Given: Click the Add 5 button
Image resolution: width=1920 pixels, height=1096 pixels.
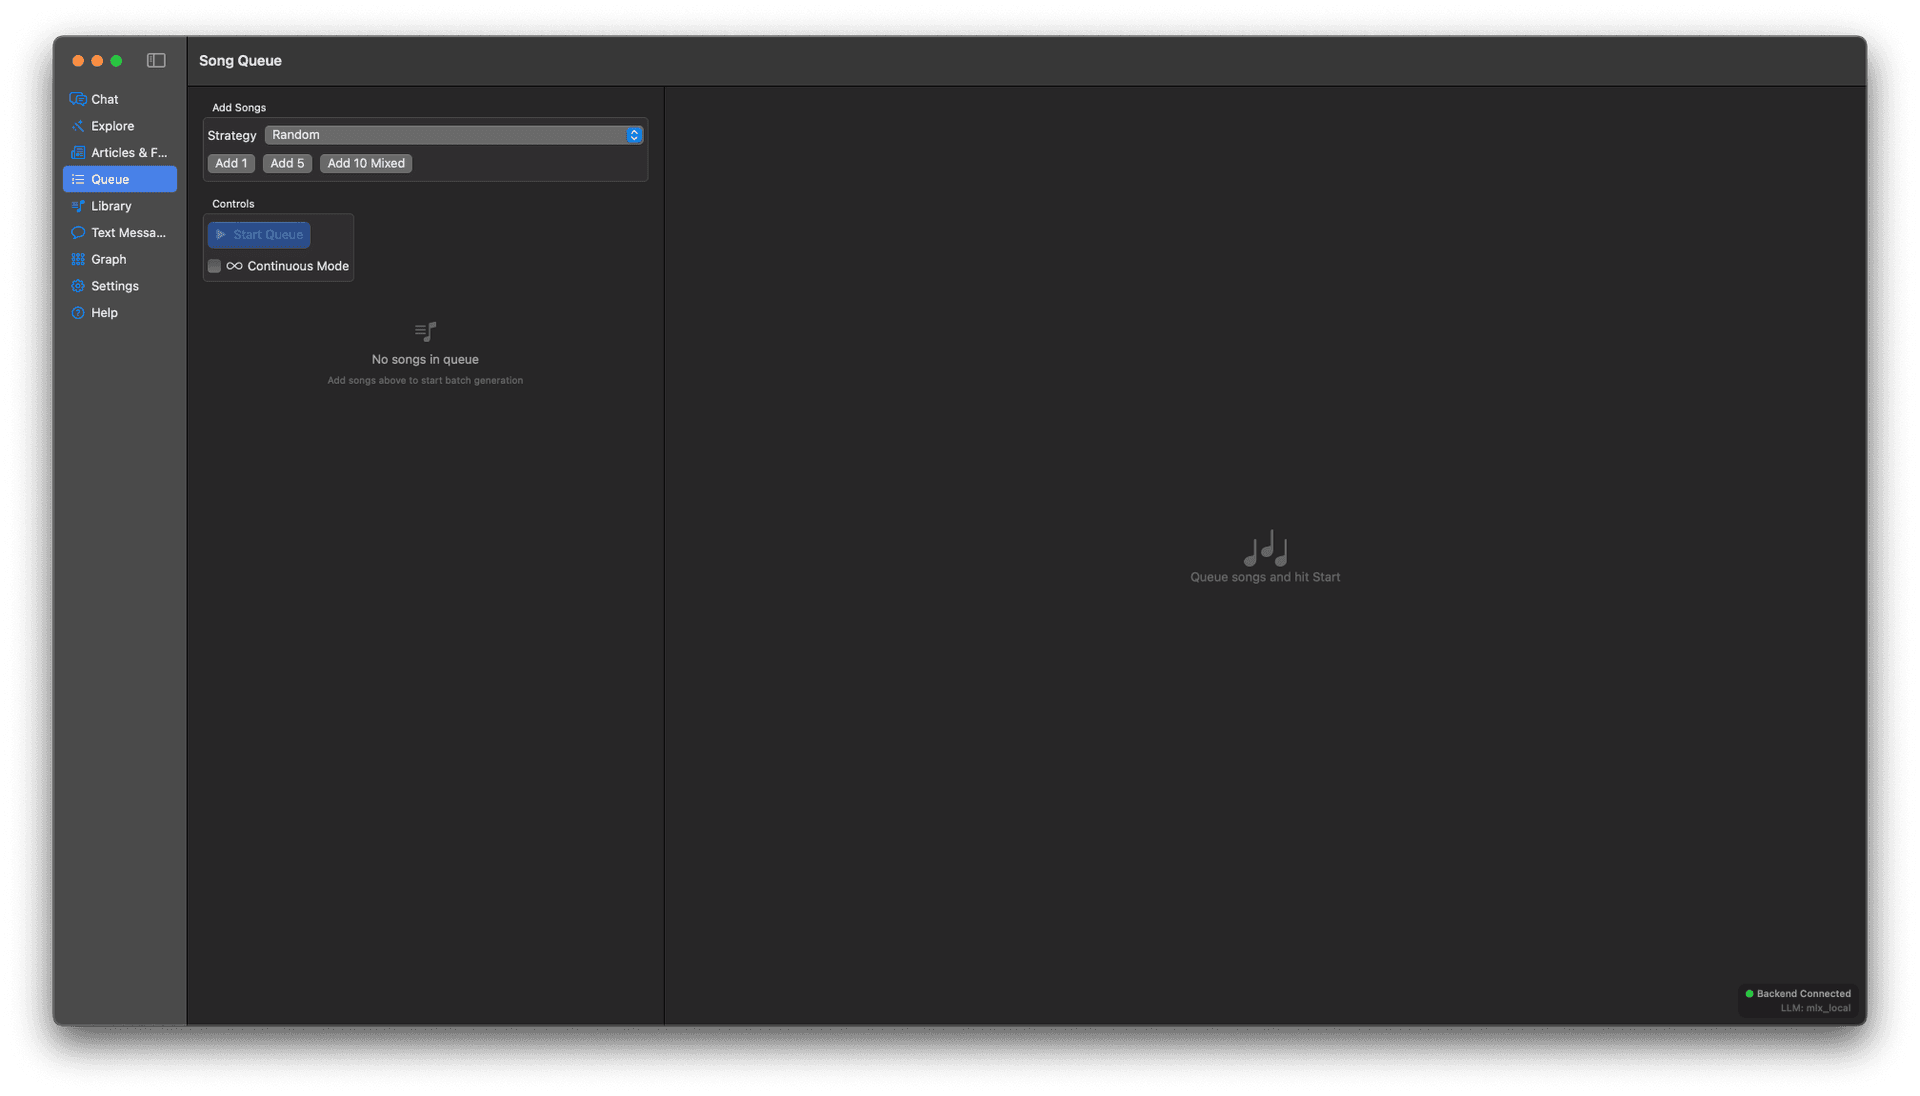Looking at the screenshot, I should (x=287, y=163).
